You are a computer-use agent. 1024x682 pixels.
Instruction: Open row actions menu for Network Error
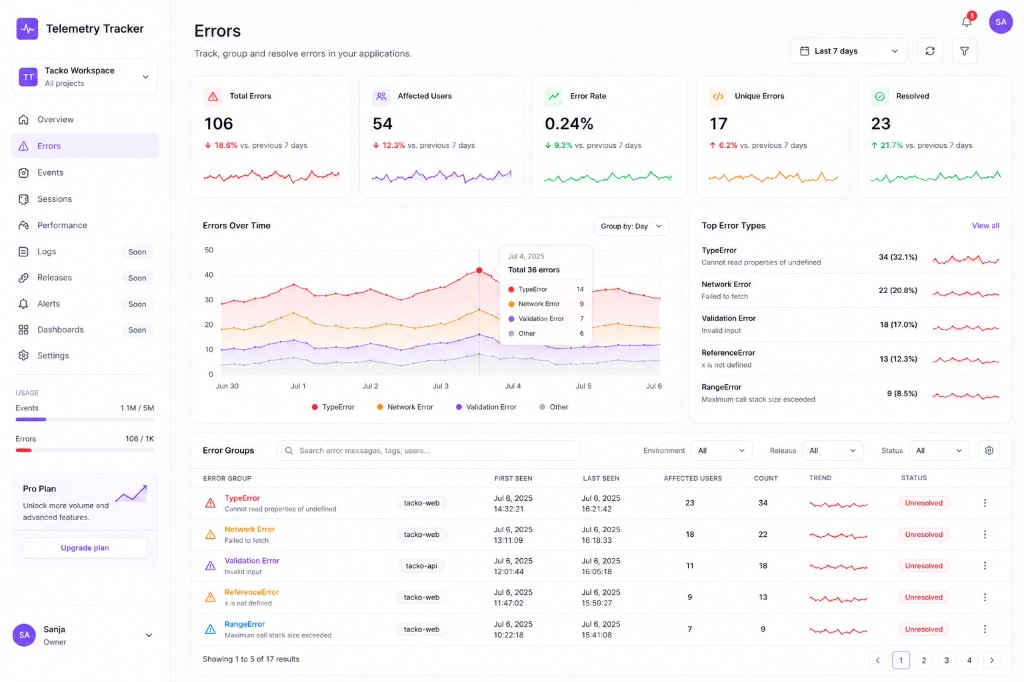985,534
